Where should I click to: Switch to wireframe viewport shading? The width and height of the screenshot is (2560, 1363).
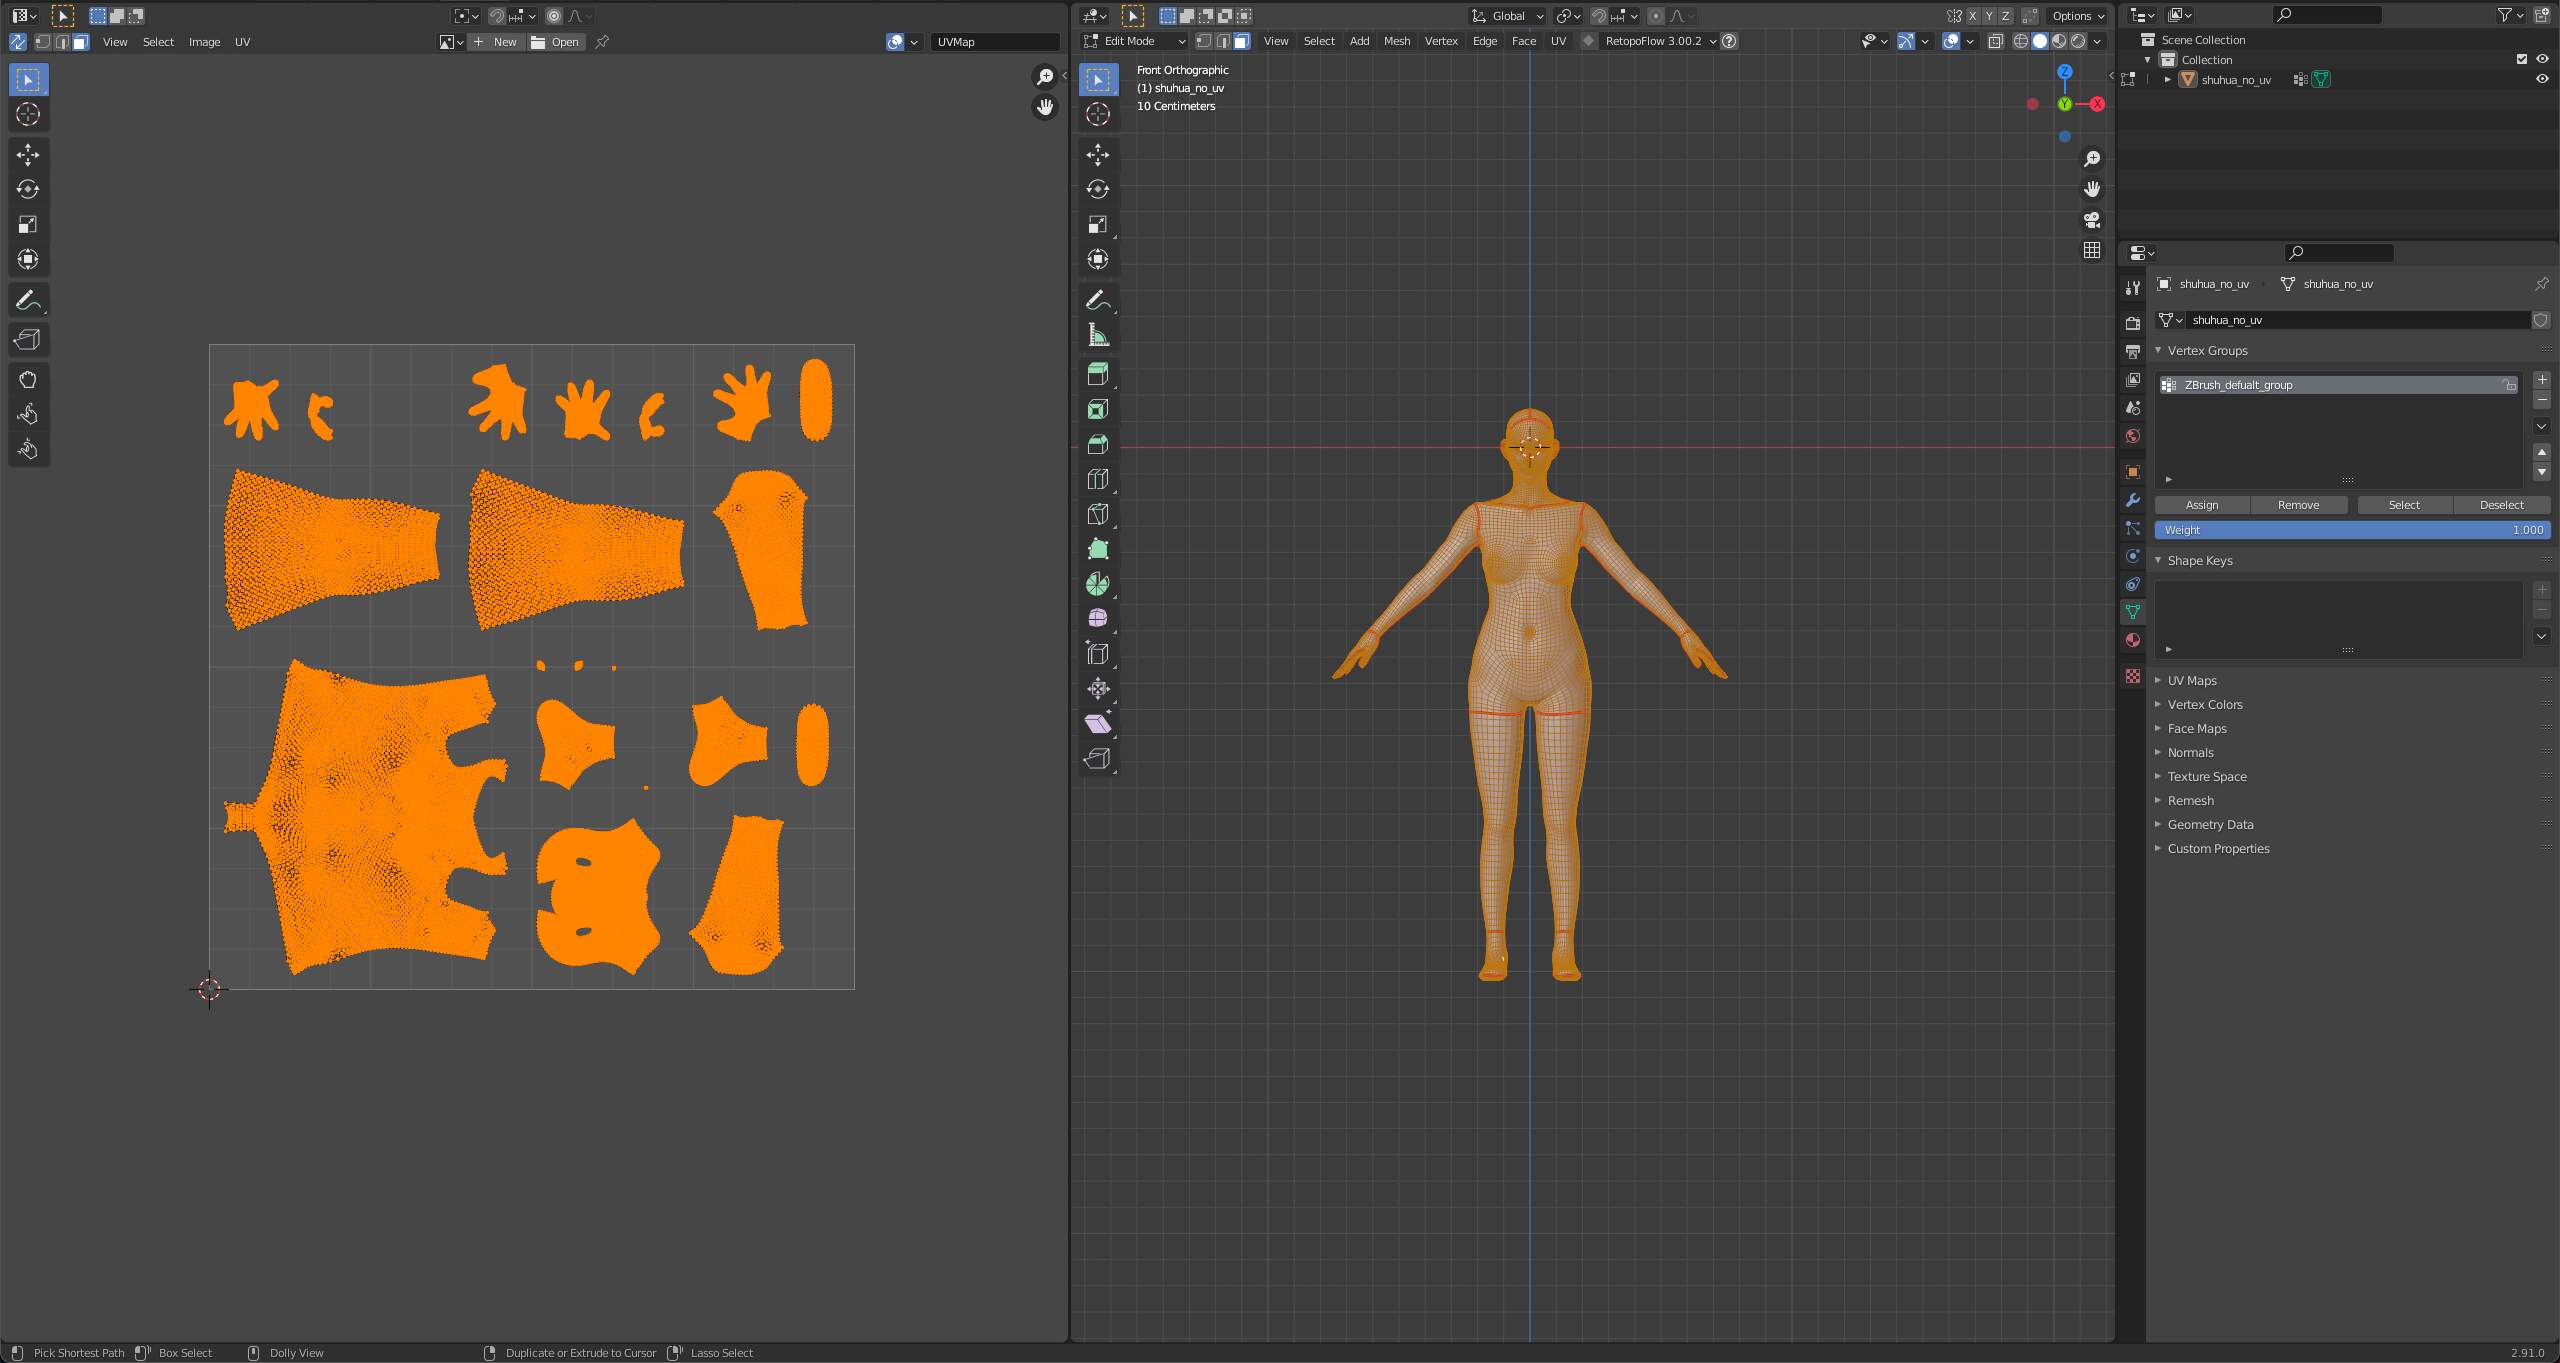pos(2021,41)
